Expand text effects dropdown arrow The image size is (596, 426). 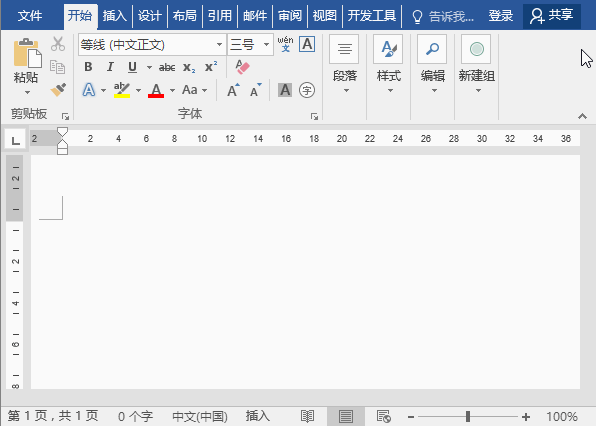click(x=103, y=90)
